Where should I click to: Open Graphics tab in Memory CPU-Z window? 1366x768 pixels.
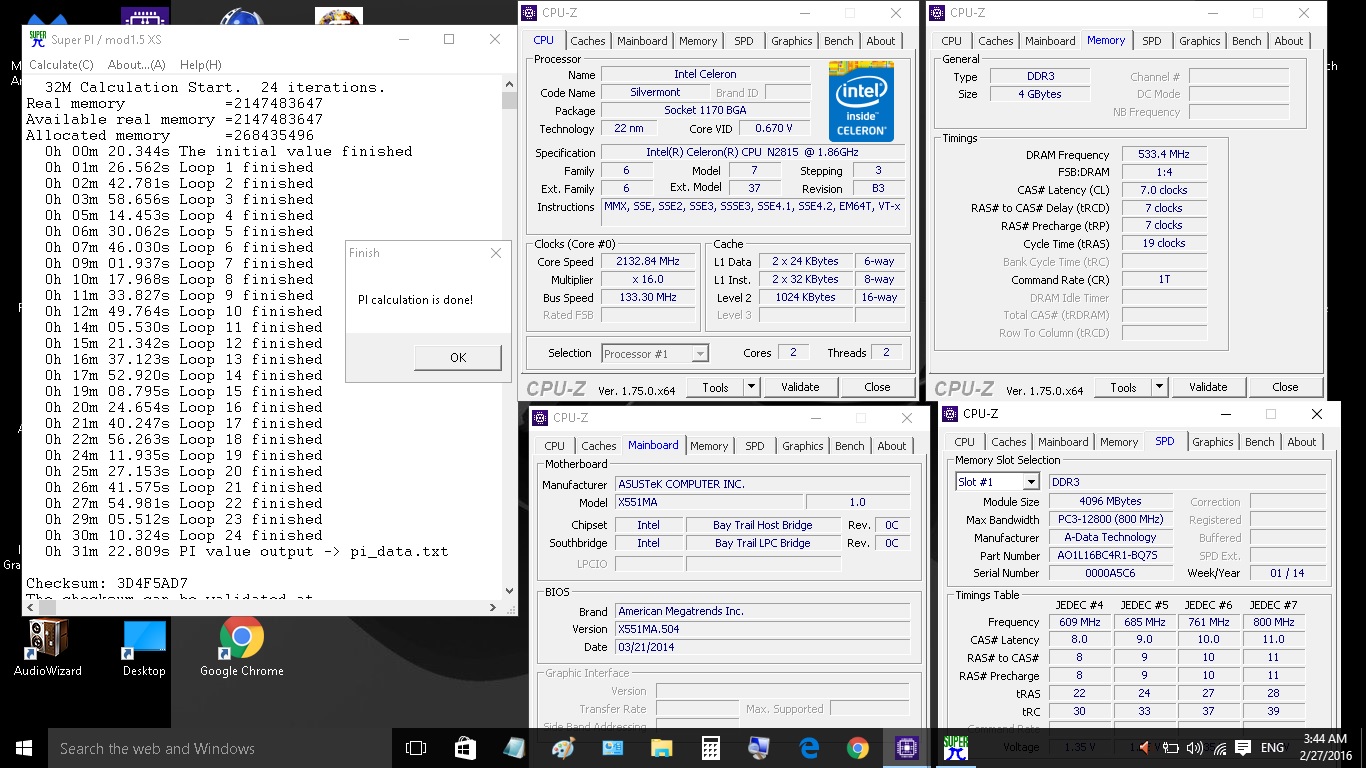click(1199, 41)
